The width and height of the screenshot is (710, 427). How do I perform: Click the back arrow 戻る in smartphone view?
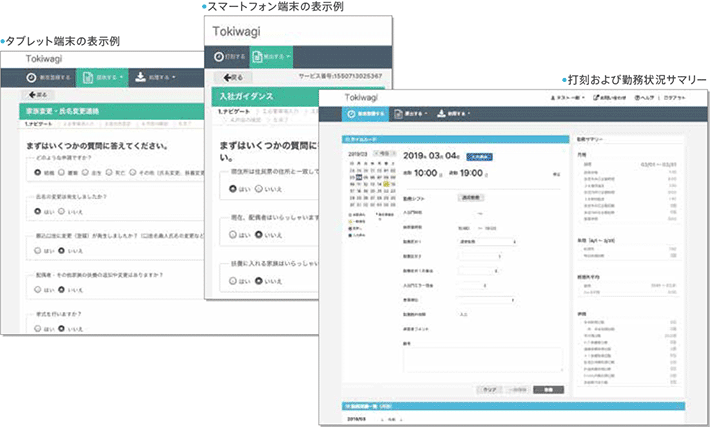click(x=233, y=76)
